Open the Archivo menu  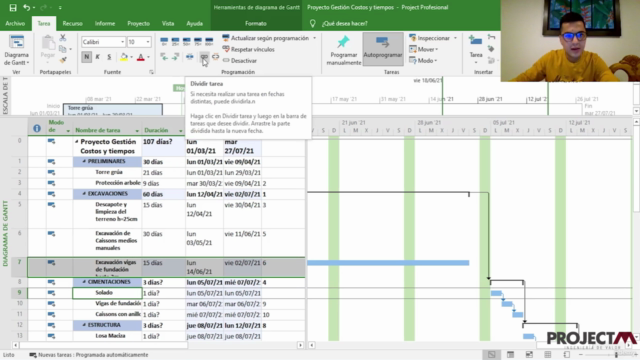coord(15,24)
